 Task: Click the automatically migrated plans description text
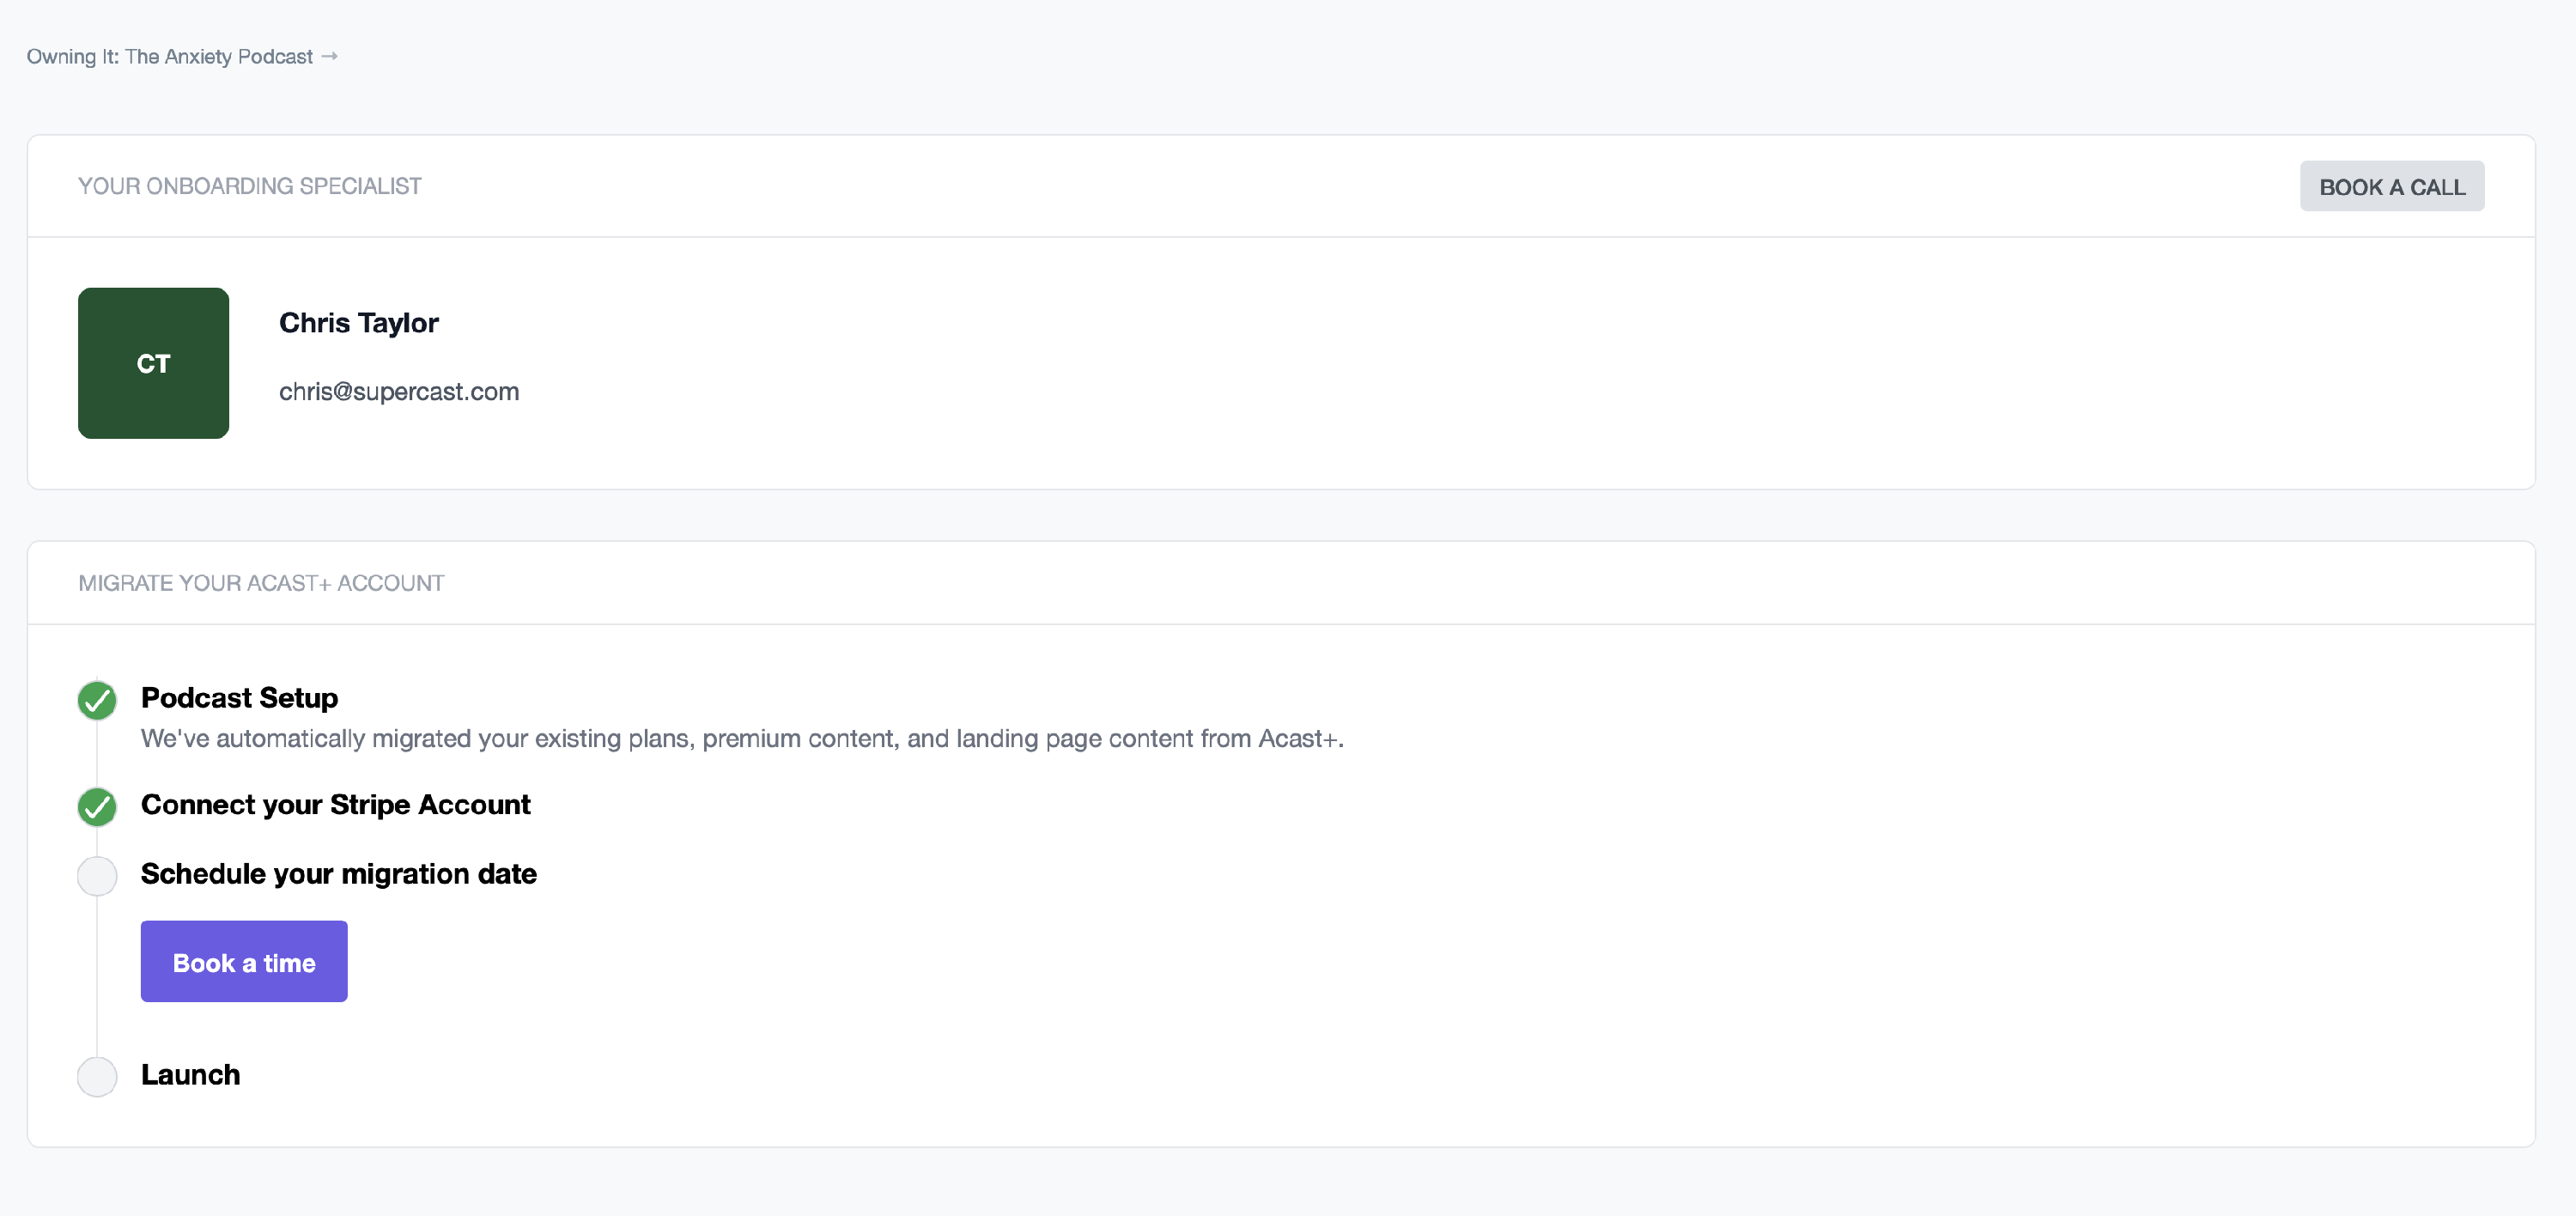[742, 738]
